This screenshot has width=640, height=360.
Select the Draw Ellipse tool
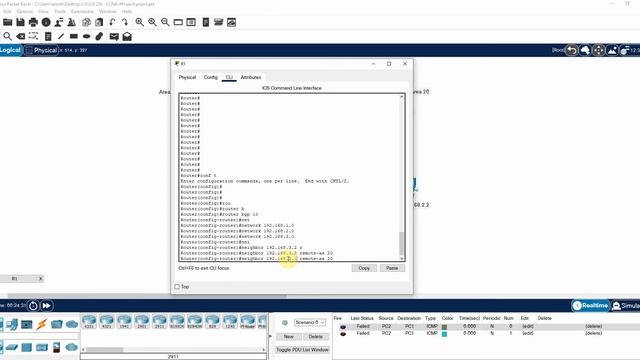[x=87, y=36]
